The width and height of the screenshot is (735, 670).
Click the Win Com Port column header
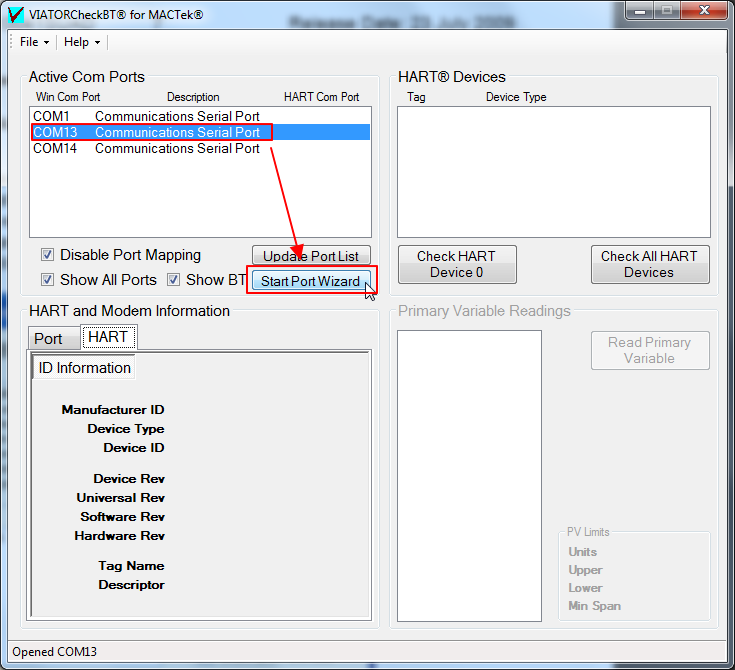[x=68, y=97]
